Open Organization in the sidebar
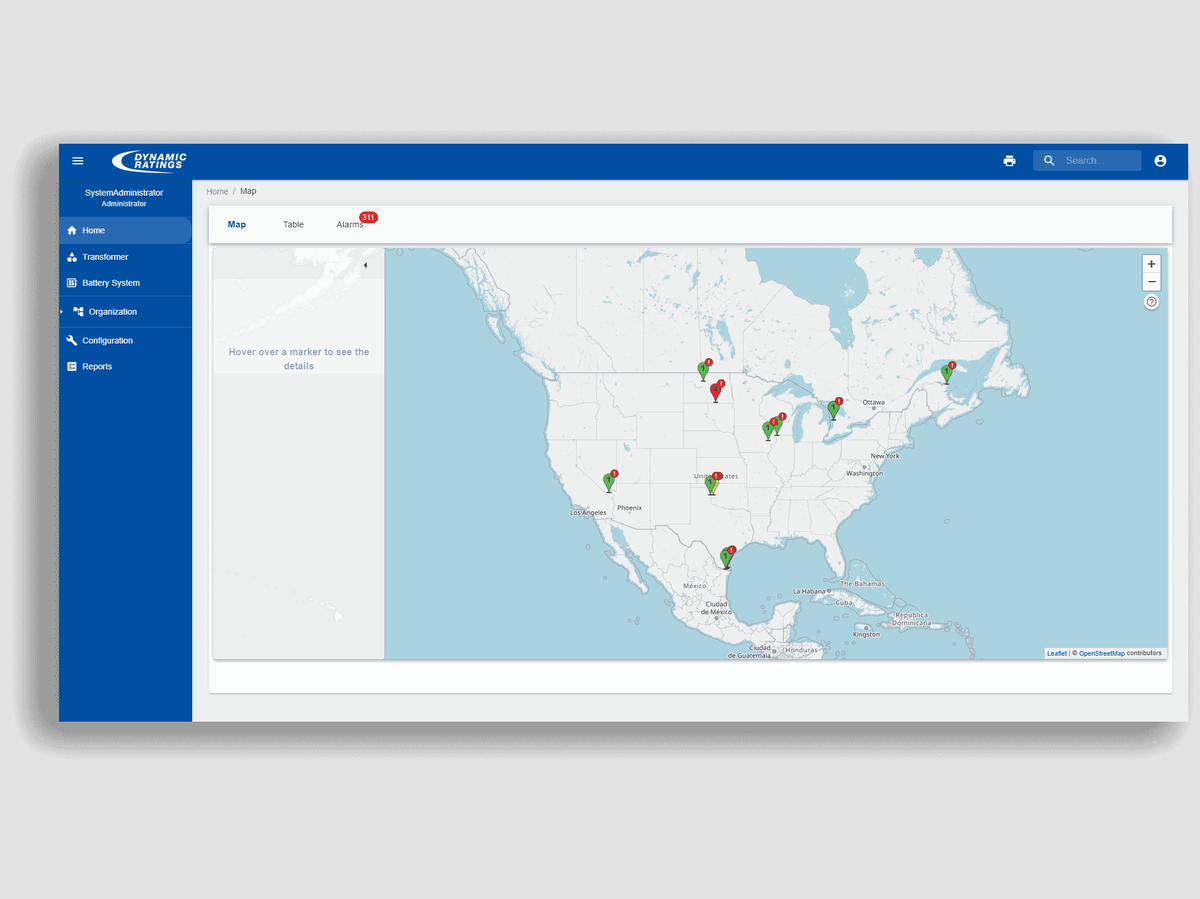The image size is (1200, 899). click(x=125, y=312)
